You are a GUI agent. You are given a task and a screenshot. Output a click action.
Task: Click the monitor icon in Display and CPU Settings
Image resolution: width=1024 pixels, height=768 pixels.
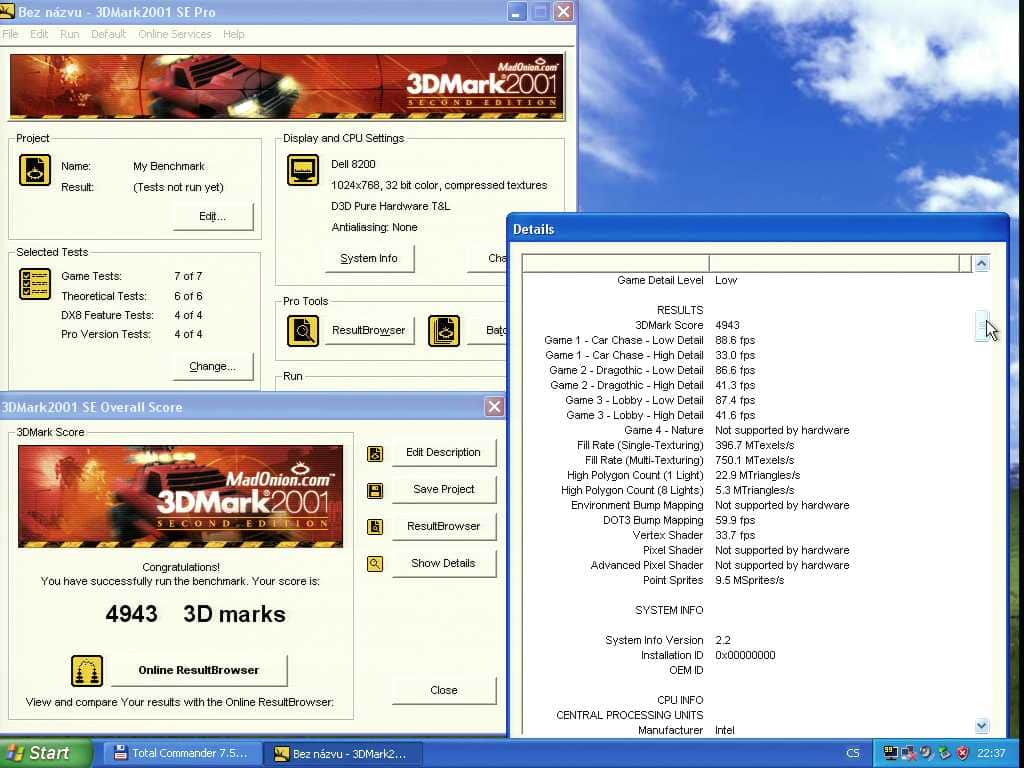[303, 170]
